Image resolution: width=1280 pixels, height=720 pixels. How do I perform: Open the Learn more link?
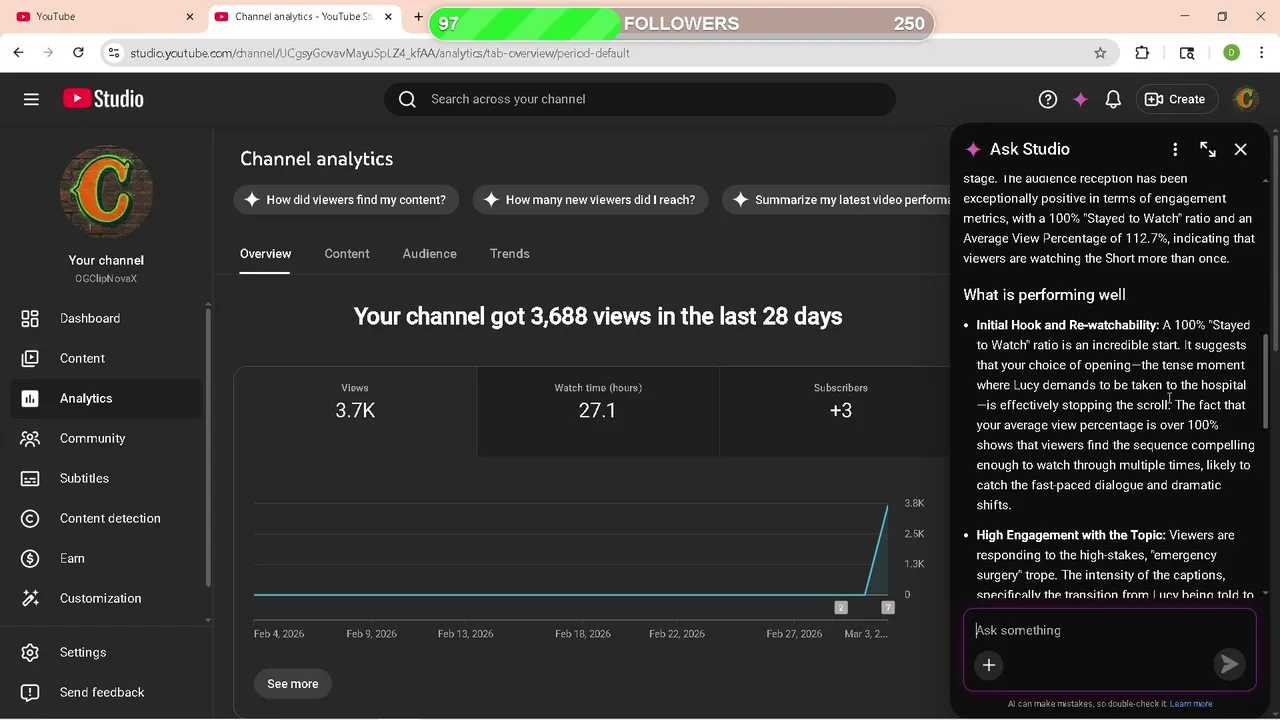1191,704
